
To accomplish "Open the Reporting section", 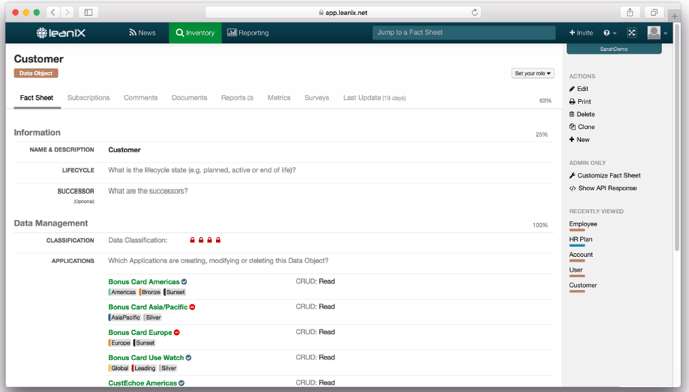I will (x=248, y=33).
